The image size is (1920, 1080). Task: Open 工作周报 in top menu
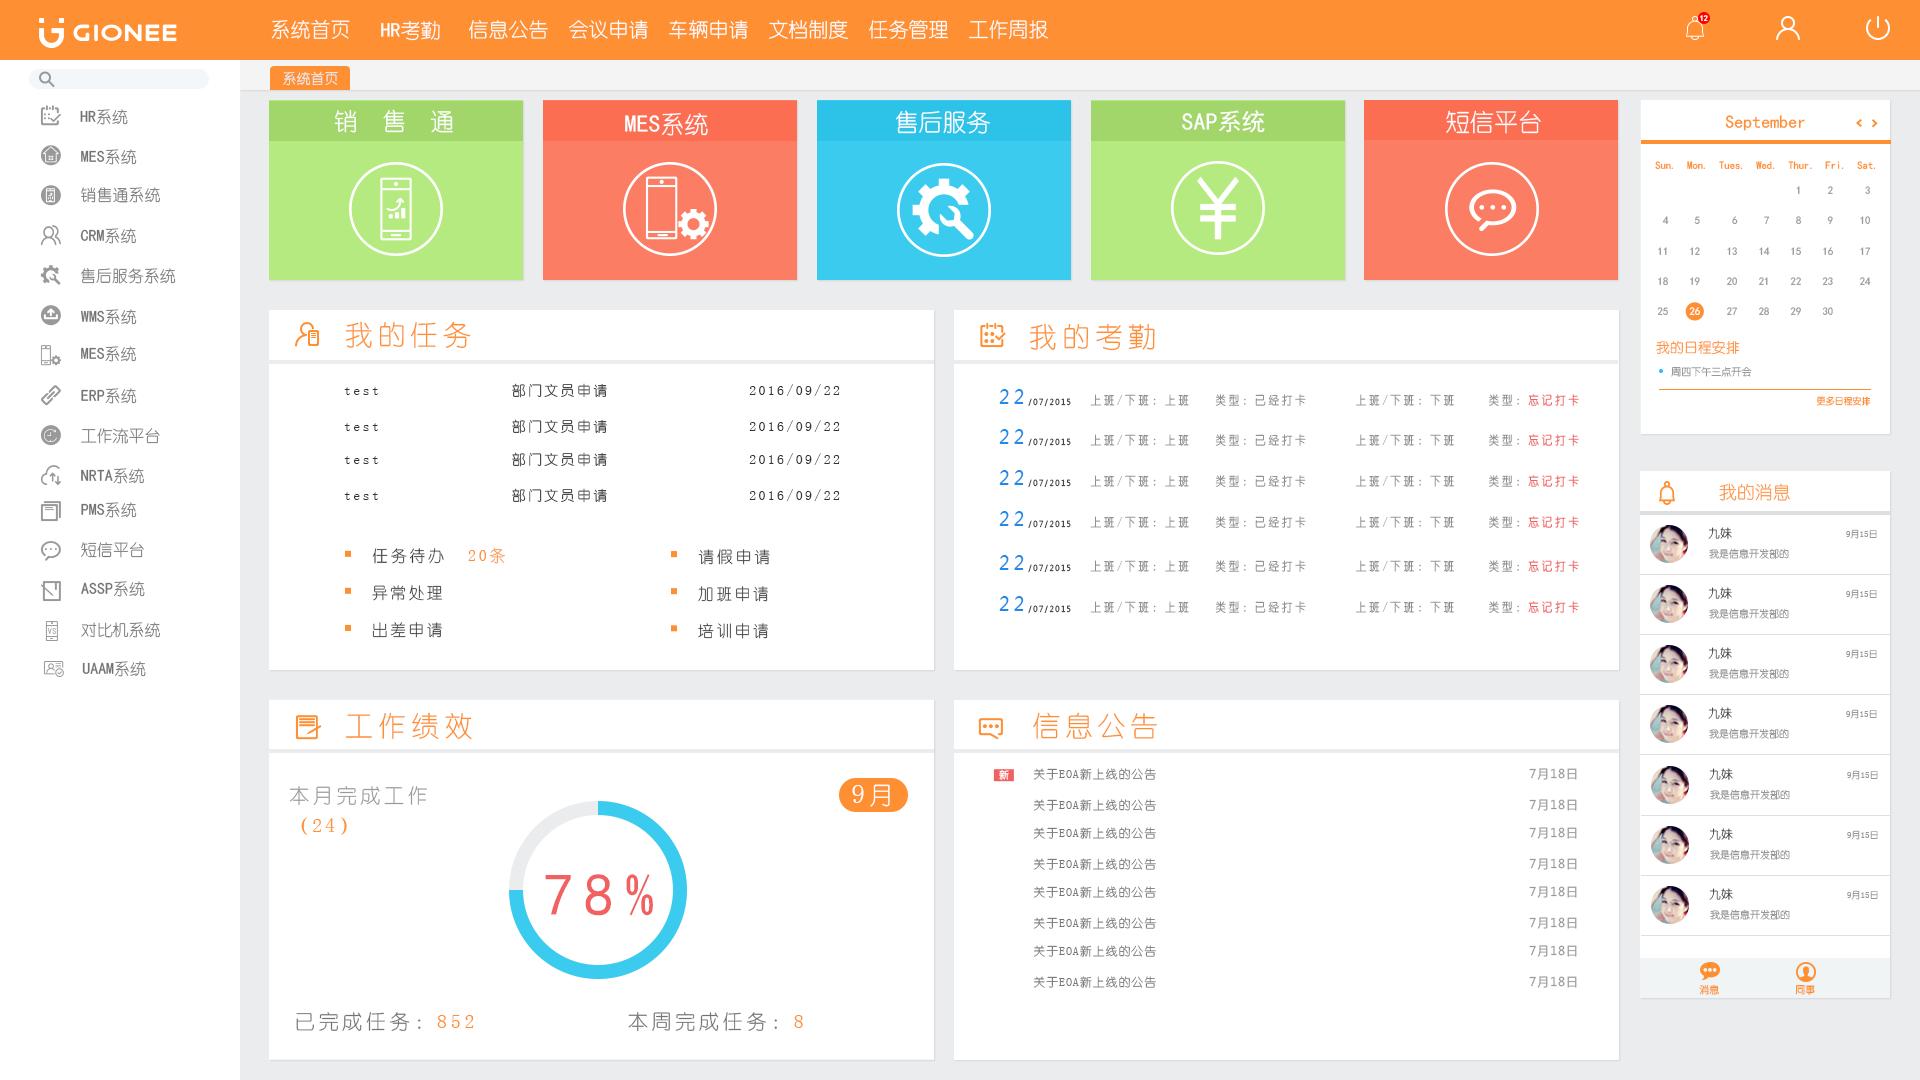click(1008, 30)
